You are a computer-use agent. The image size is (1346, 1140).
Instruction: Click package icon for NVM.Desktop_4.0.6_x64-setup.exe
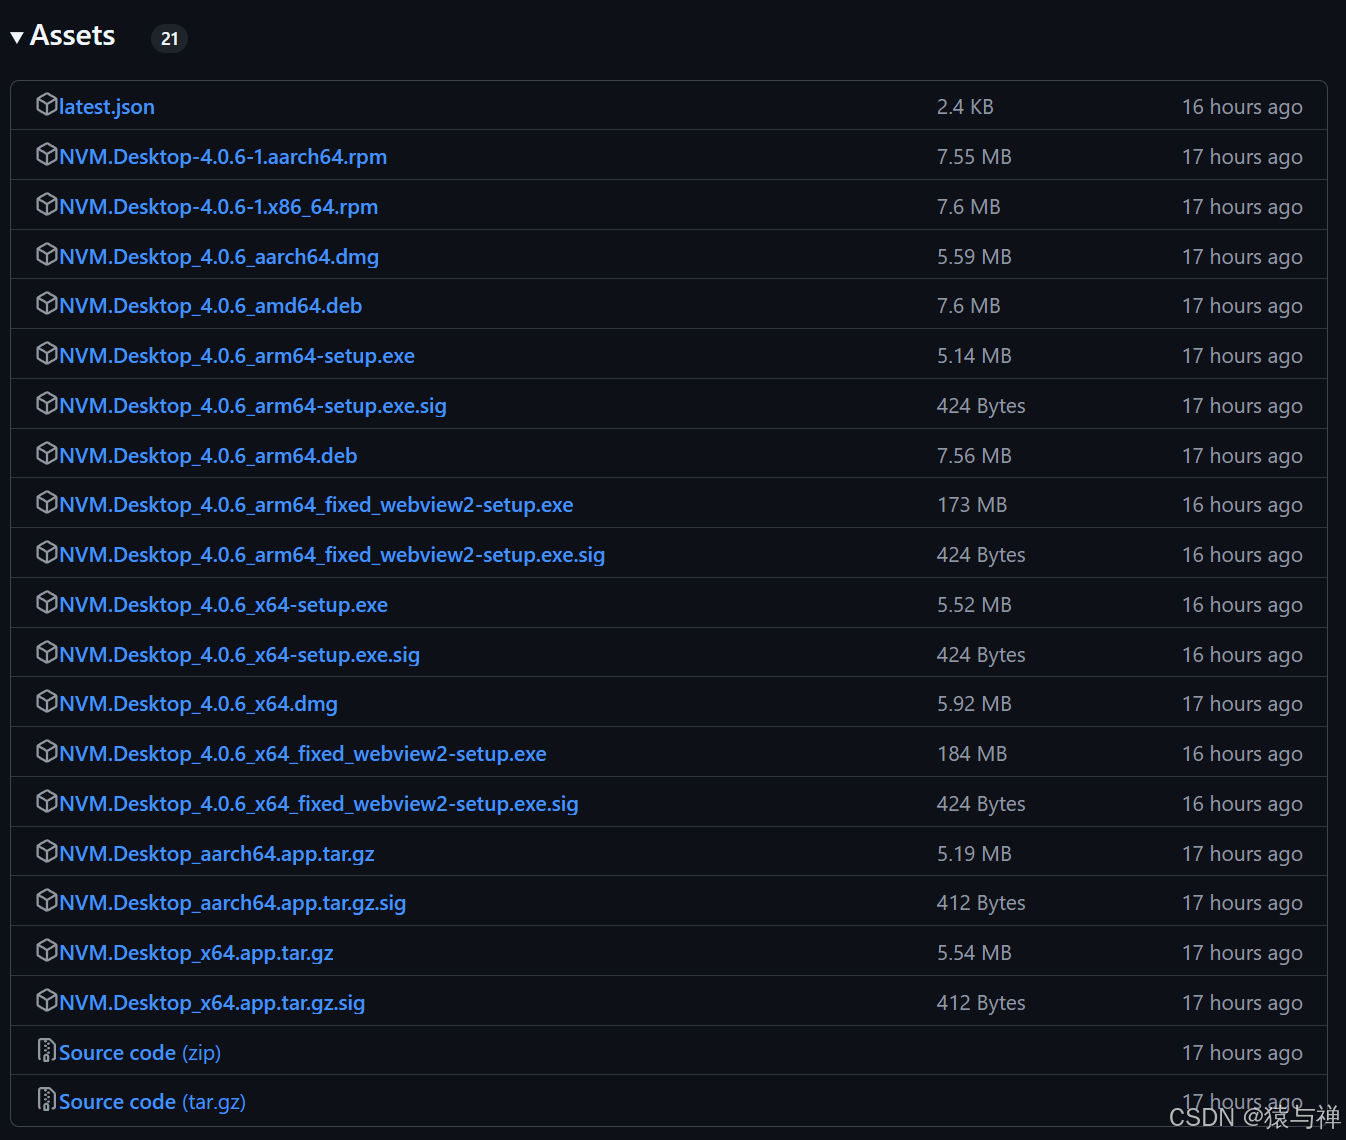click(x=47, y=602)
